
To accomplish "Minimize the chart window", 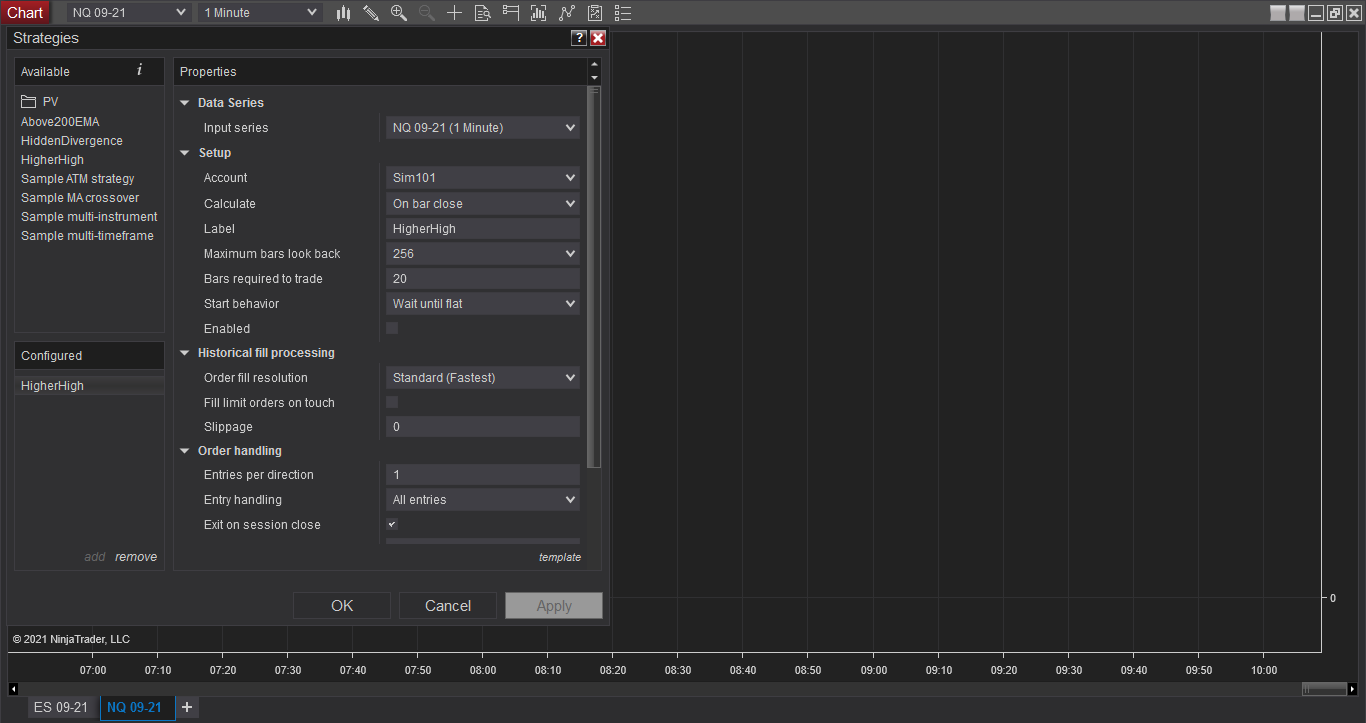I will coord(1316,13).
